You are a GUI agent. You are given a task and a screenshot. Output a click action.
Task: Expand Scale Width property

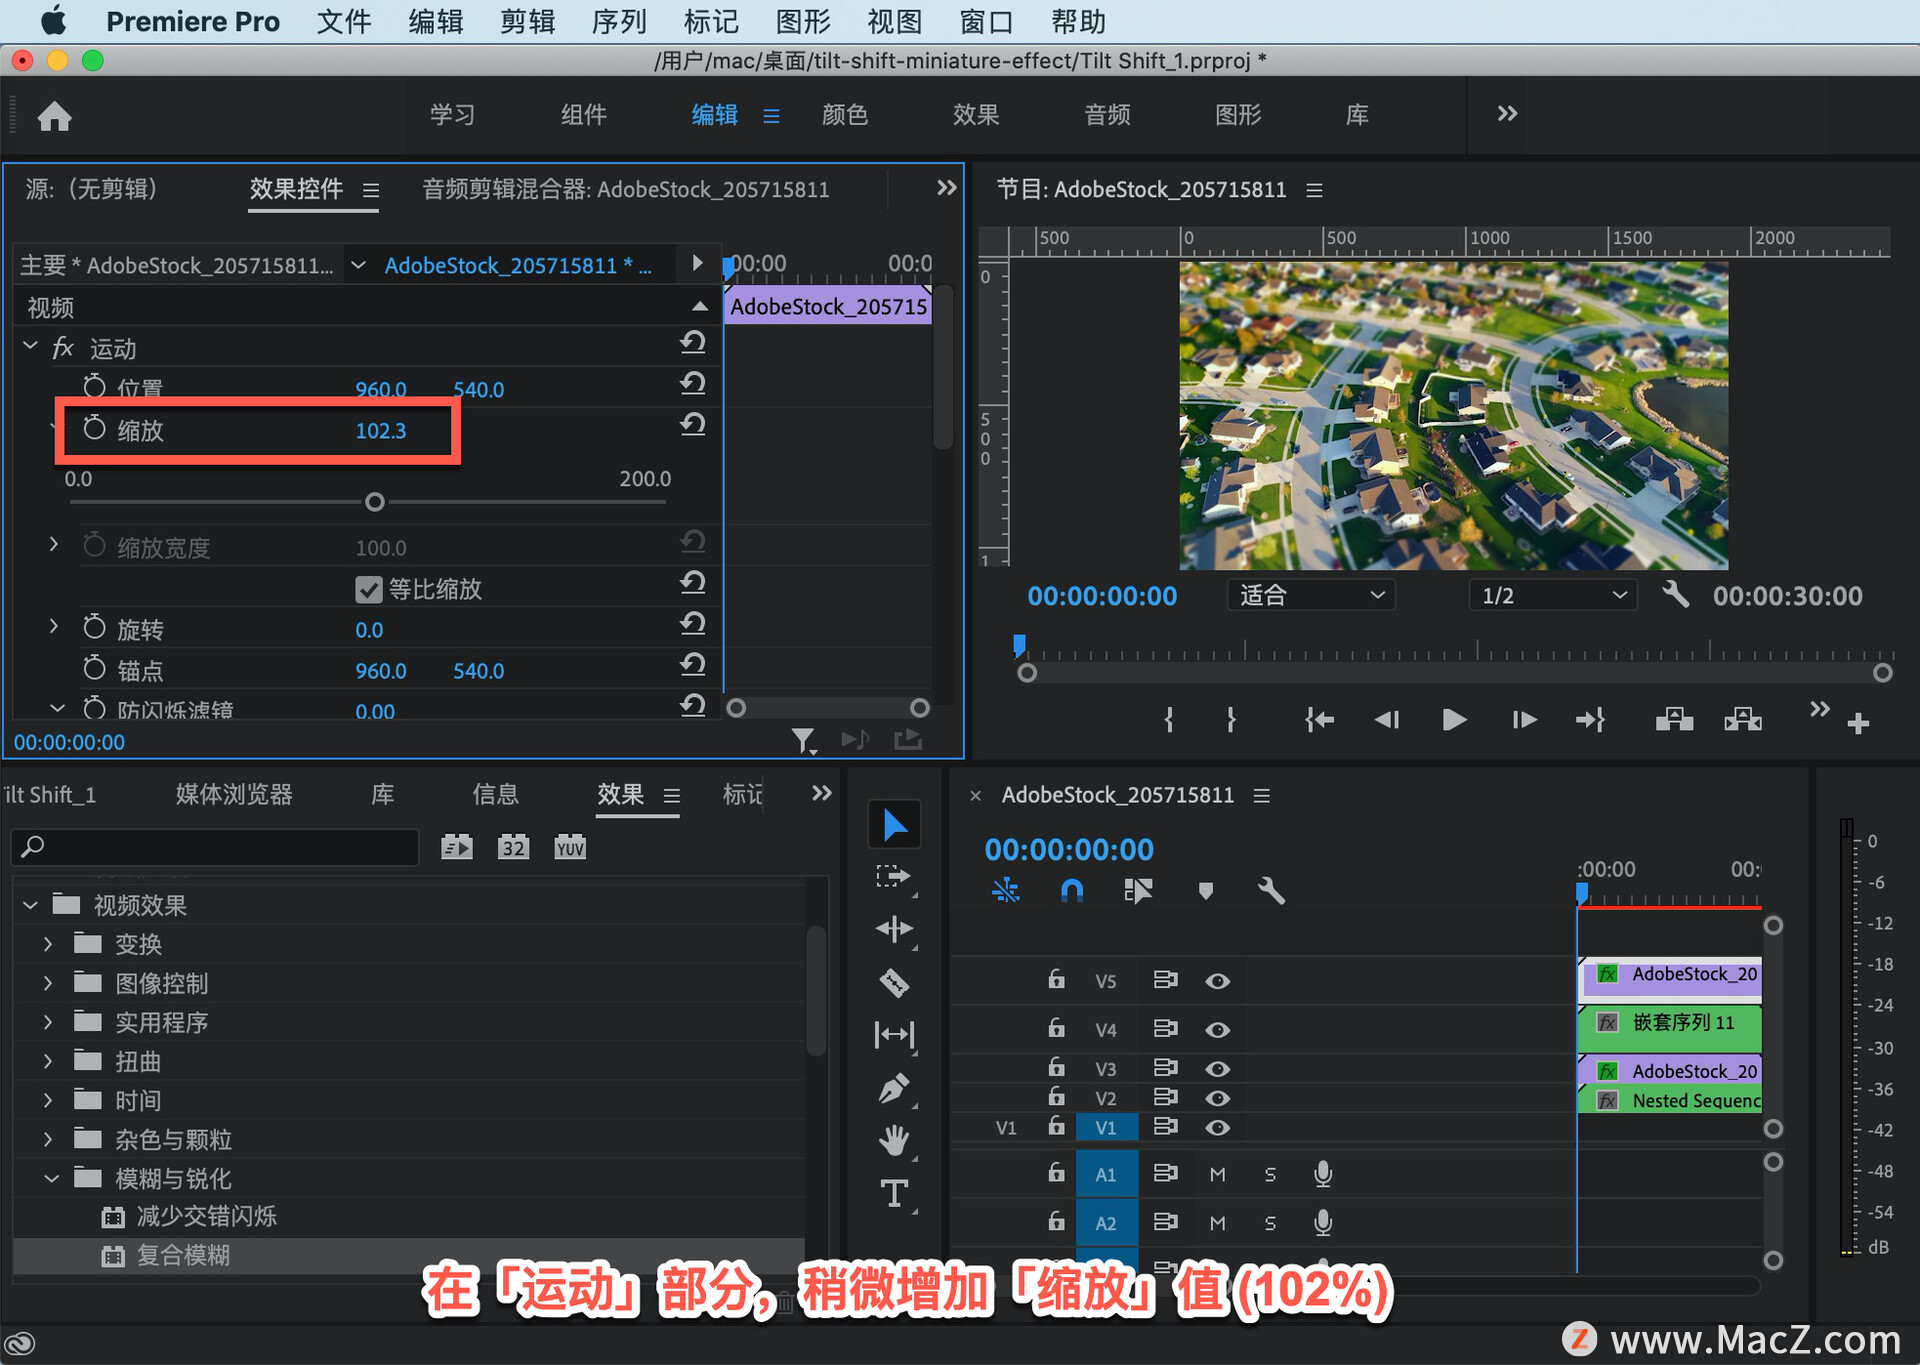(x=53, y=545)
